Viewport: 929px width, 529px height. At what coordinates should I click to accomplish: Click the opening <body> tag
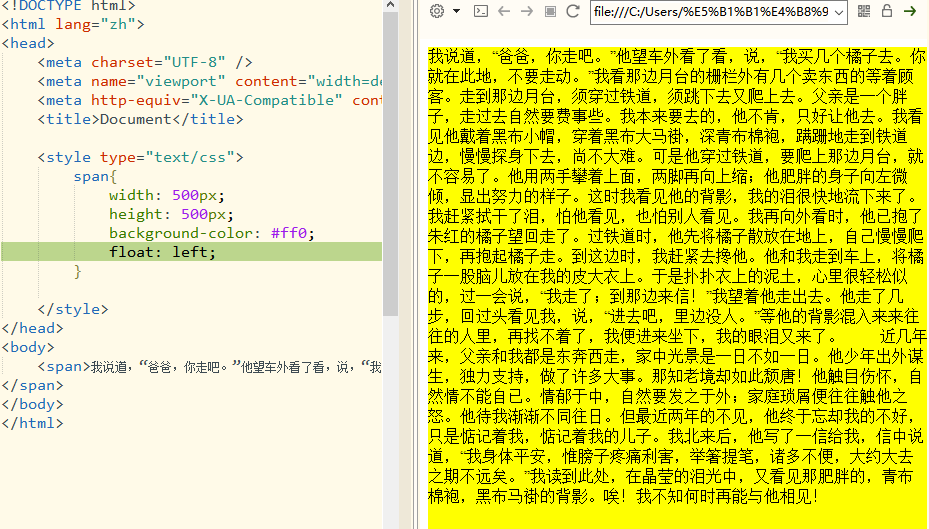(28, 347)
